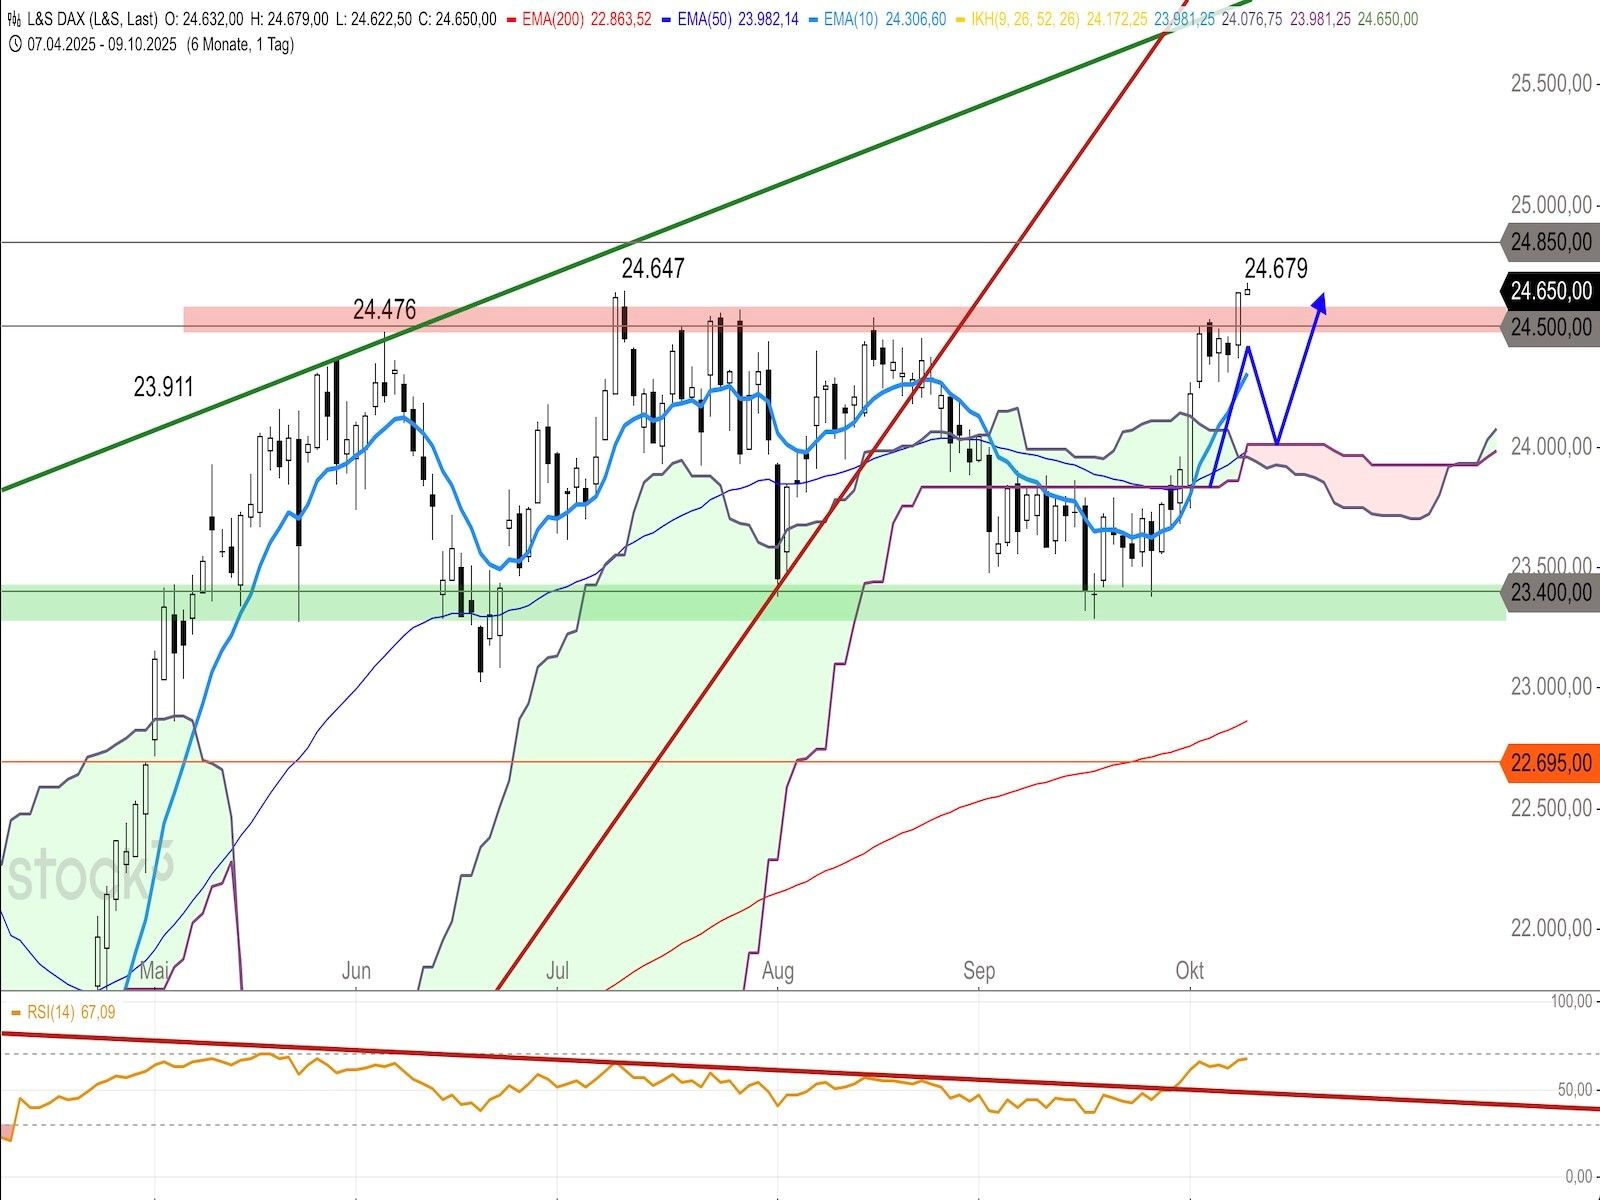The height and width of the screenshot is (1200, 1600).
Task: Click the blue forecast arrow head
Action: (1320, 302)
